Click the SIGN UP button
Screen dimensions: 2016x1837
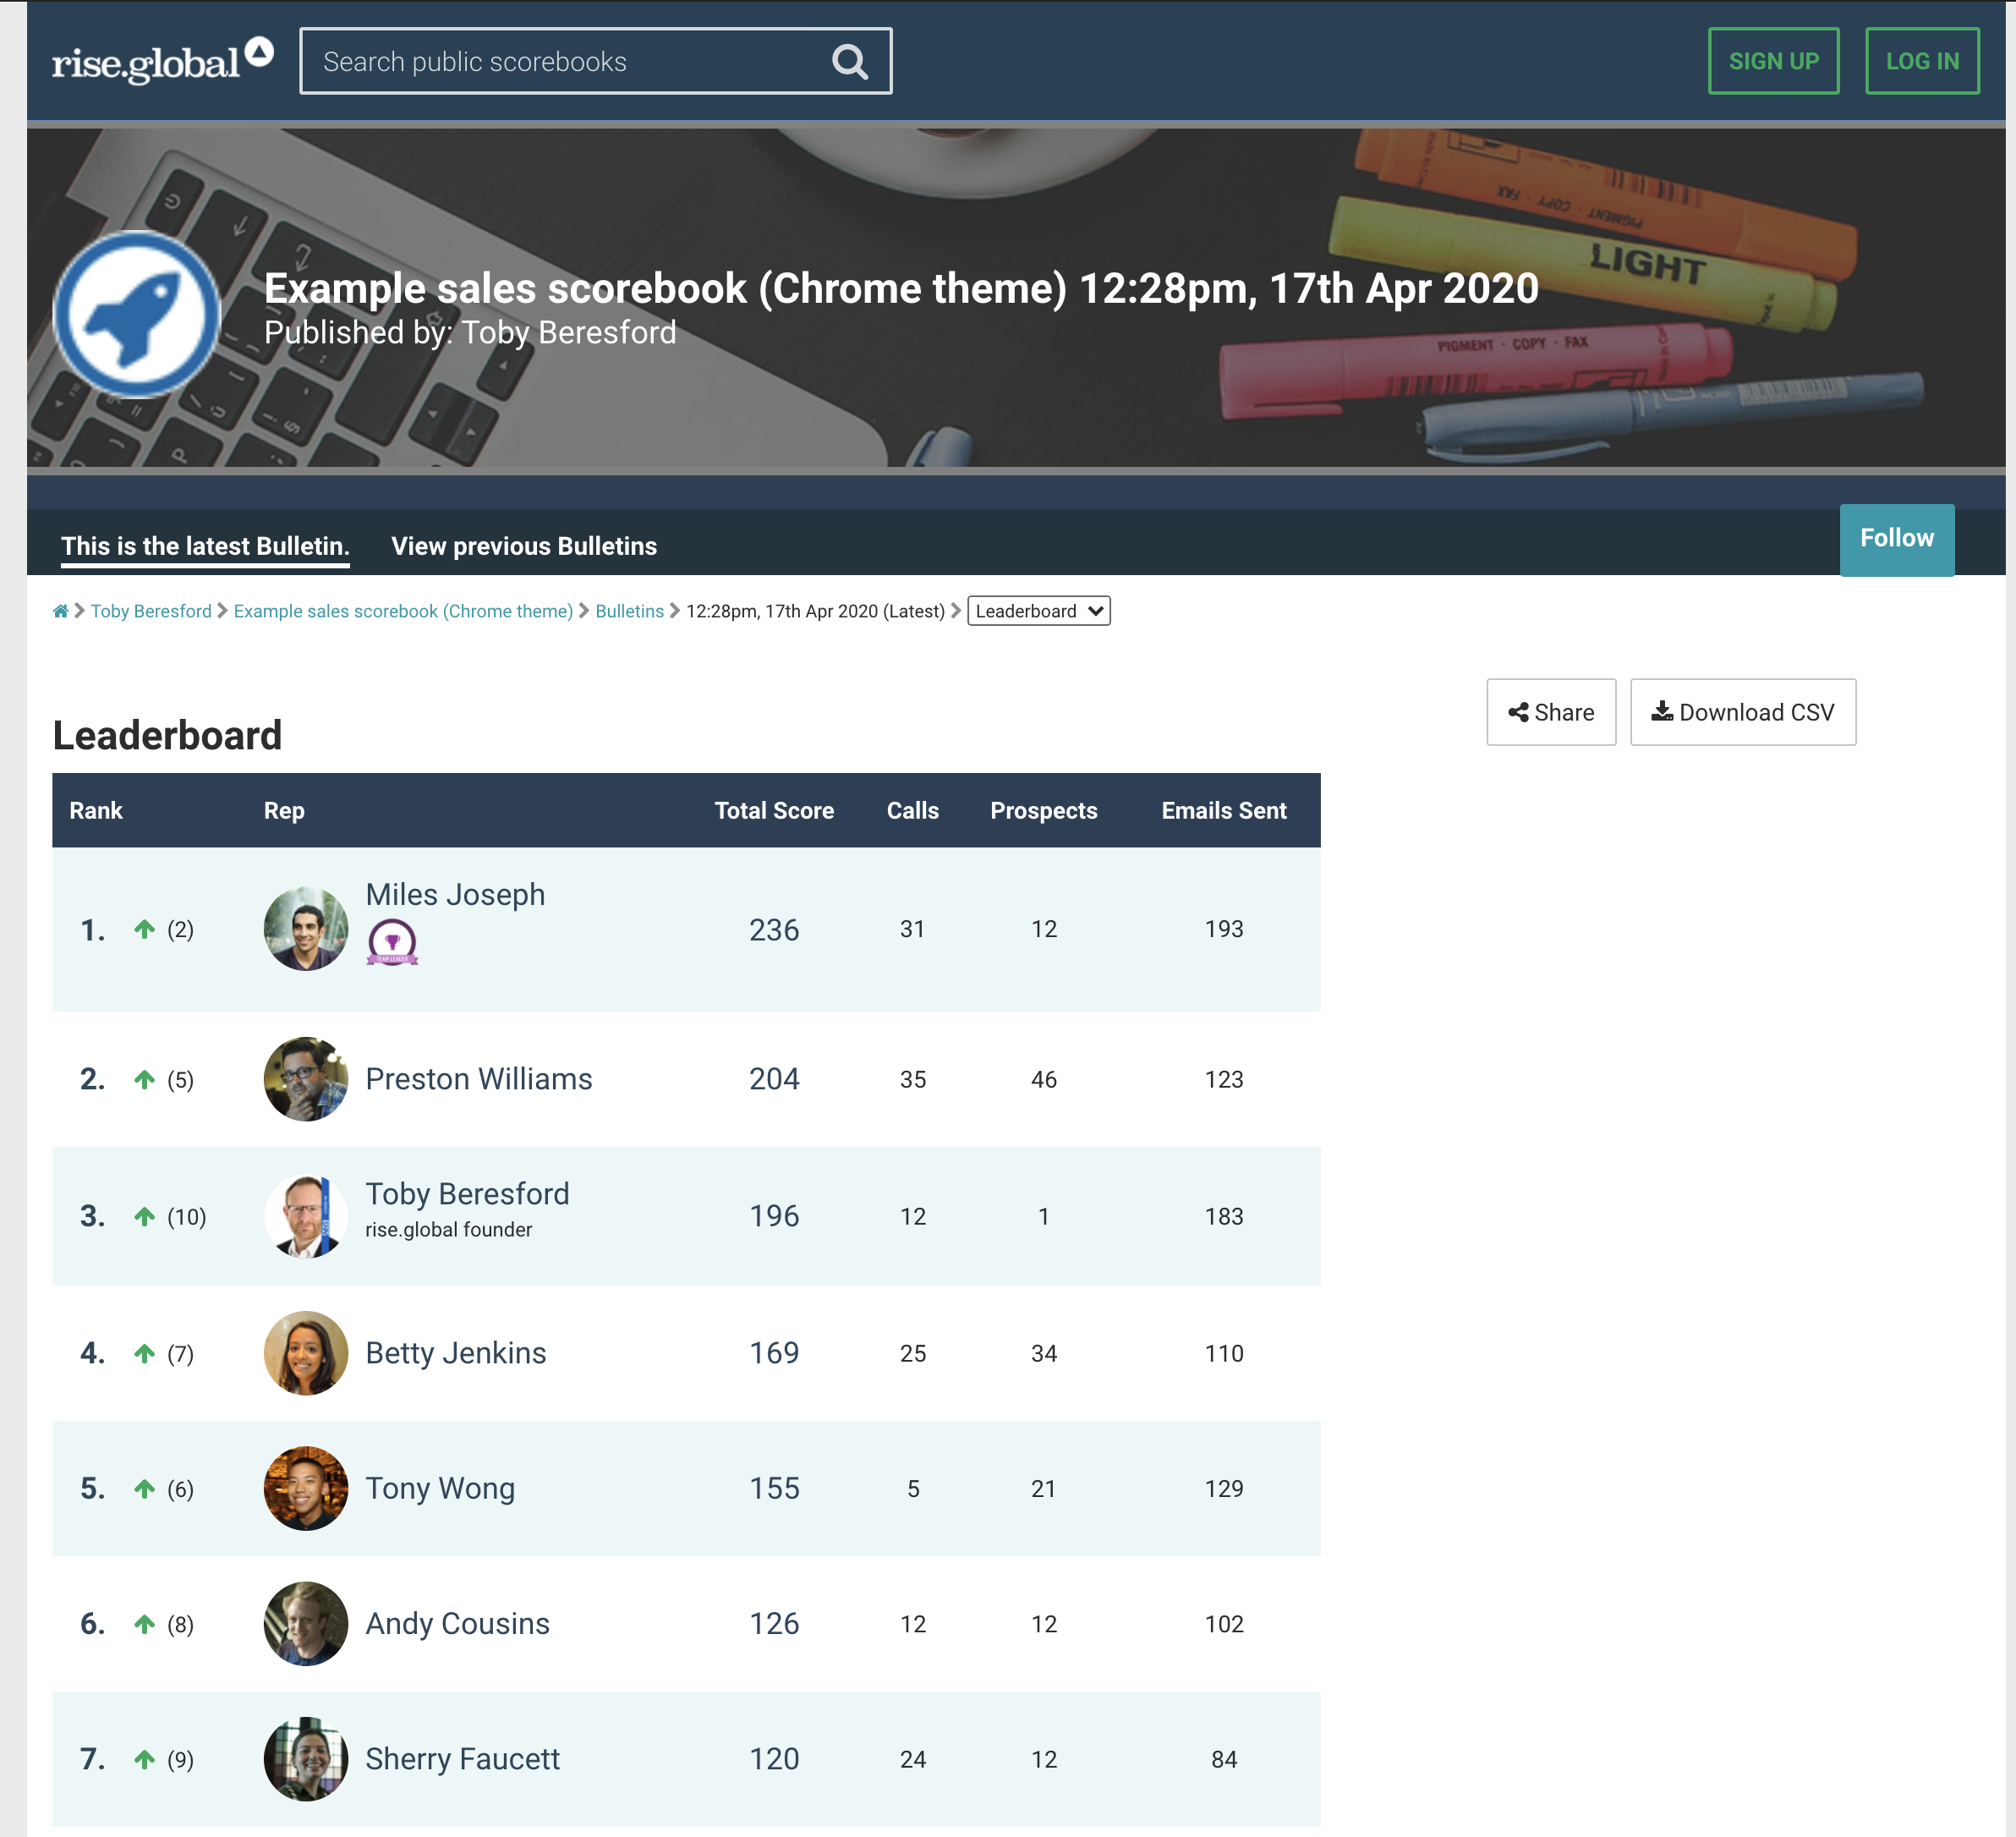pos(1773,60)
